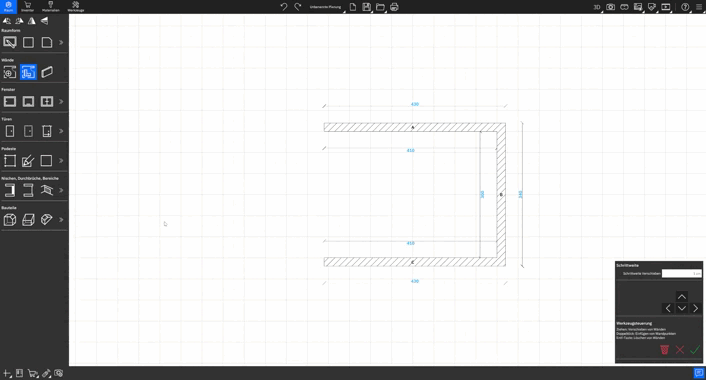
Task: Open the help menu
Action: (x=685, y=7)
